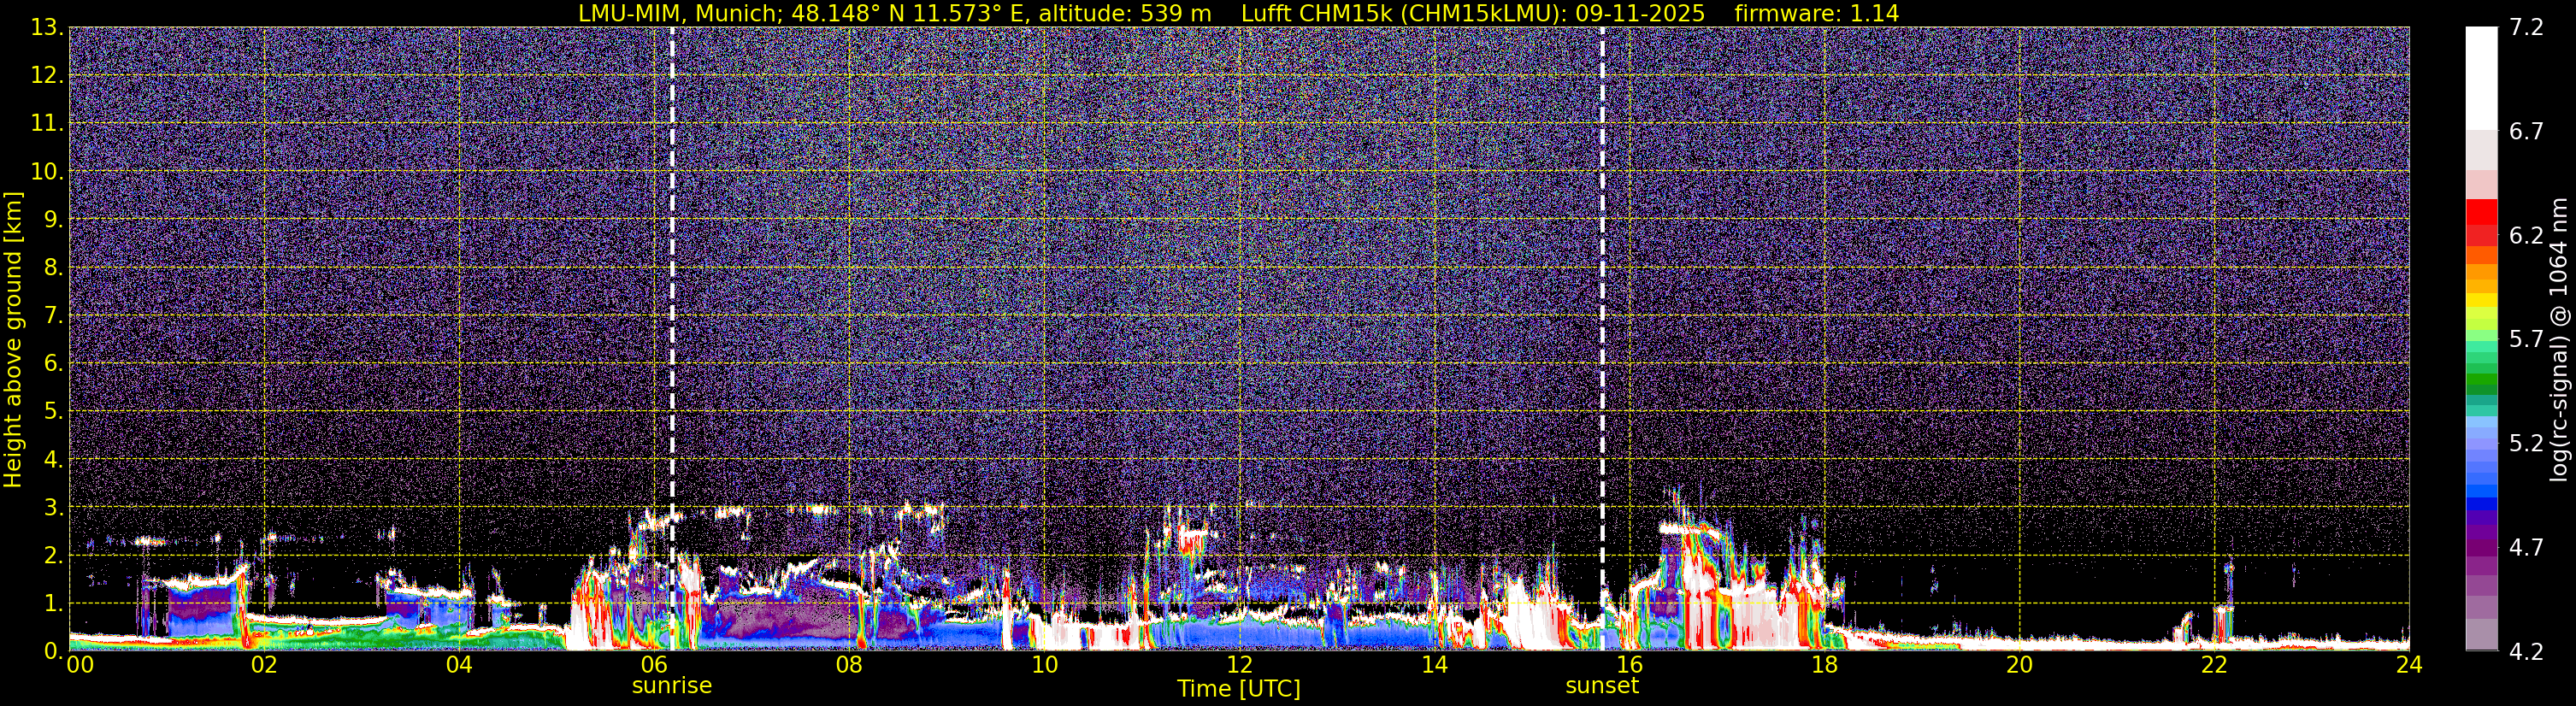Click the white segment at the colorbar top
The image size is (2576, 706).
point(2482,79)
